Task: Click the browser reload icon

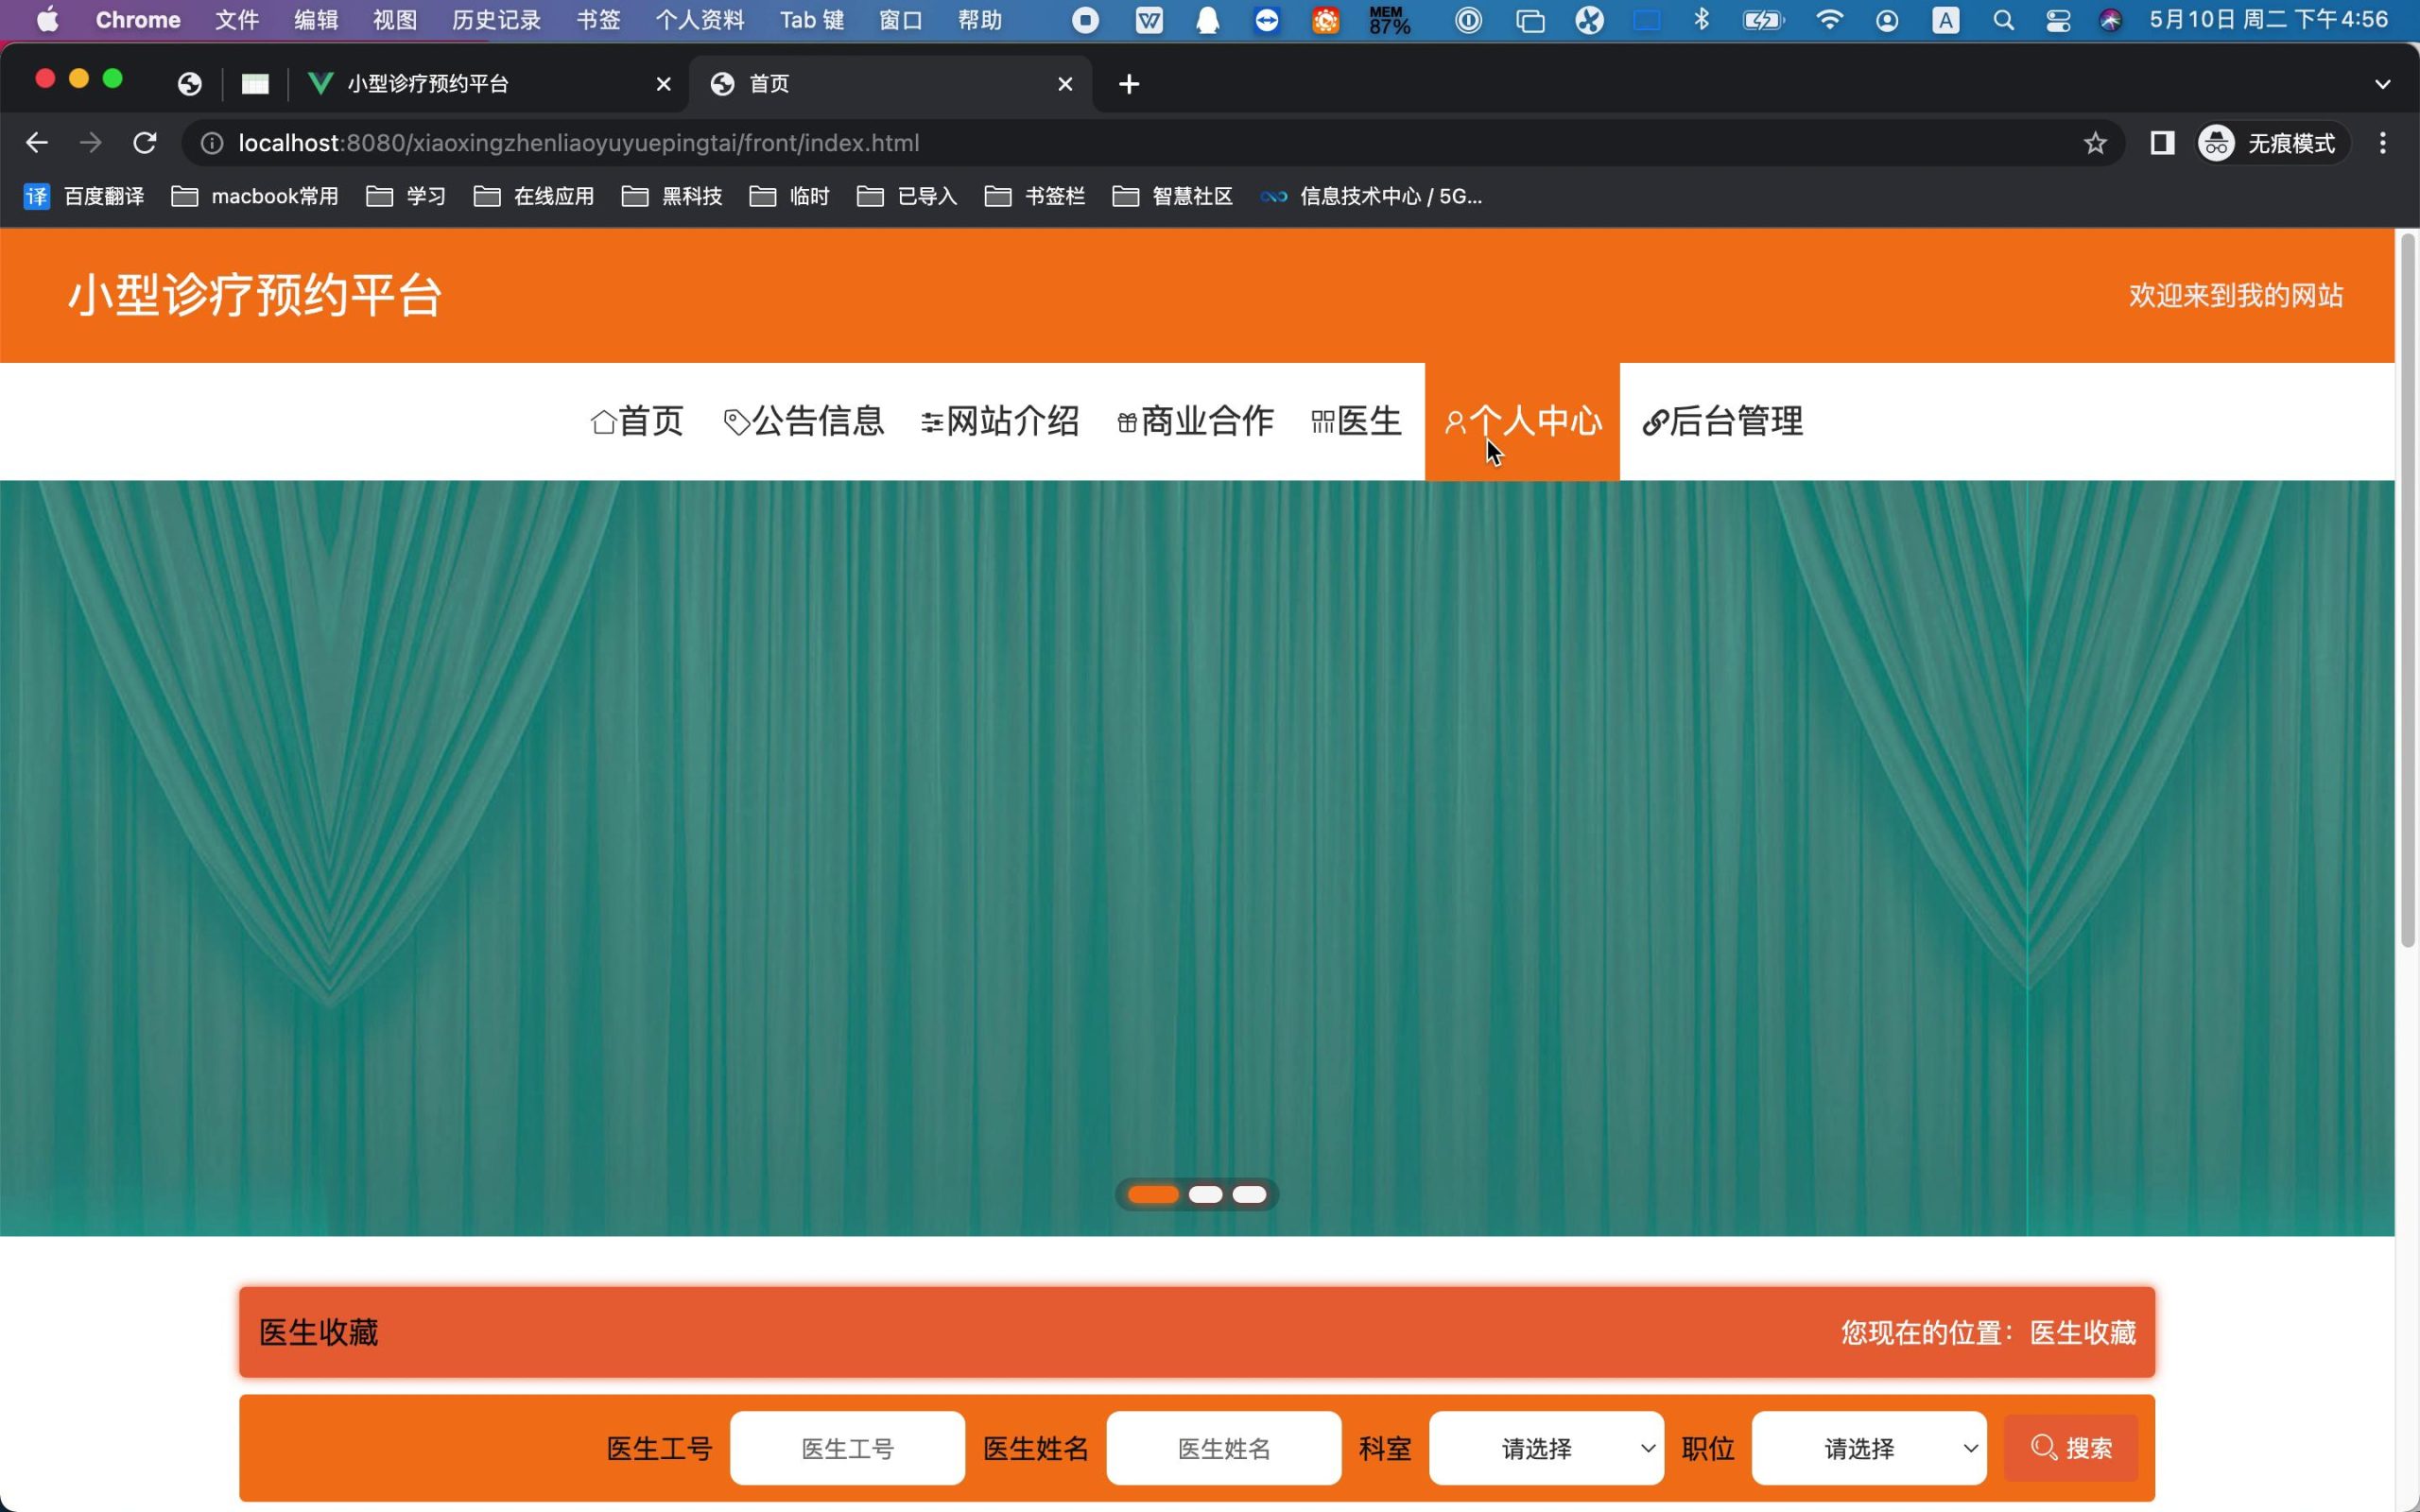Action: (x=145, y=143)
